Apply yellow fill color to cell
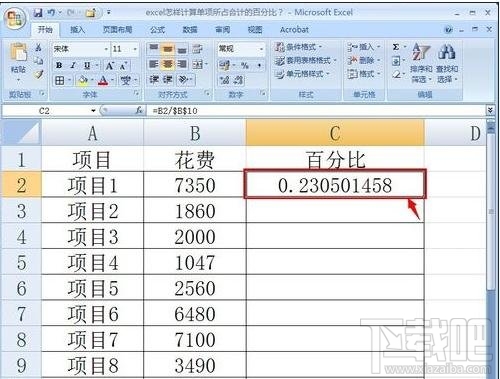This screenshot has width=500, height=379. [x=83, y=80]
